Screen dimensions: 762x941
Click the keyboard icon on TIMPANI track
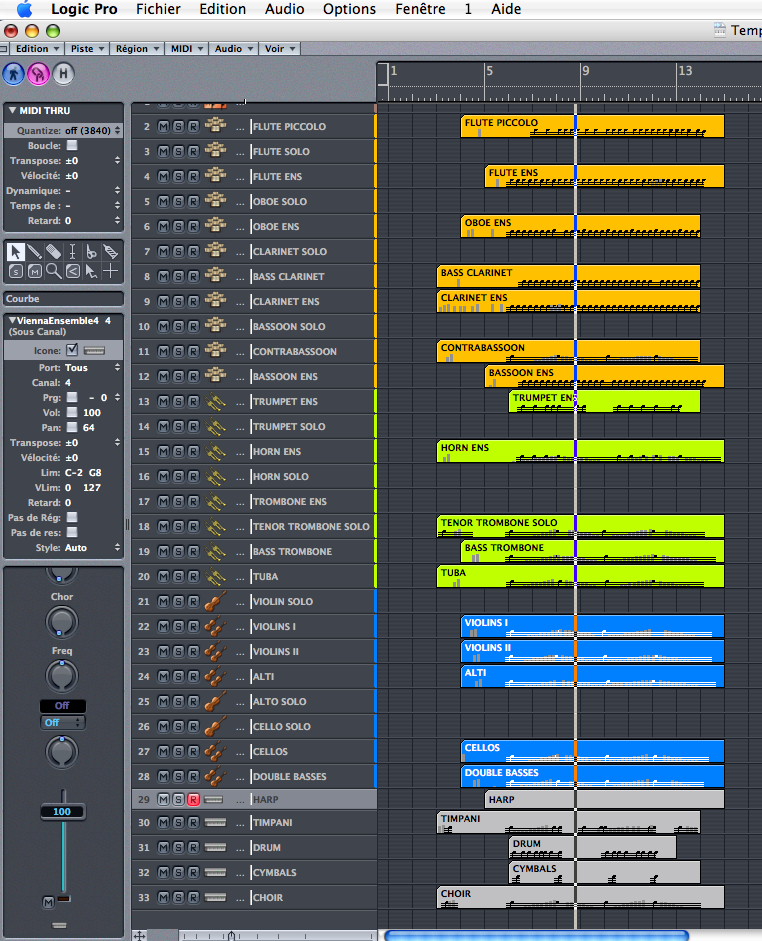tap(215, 822)
